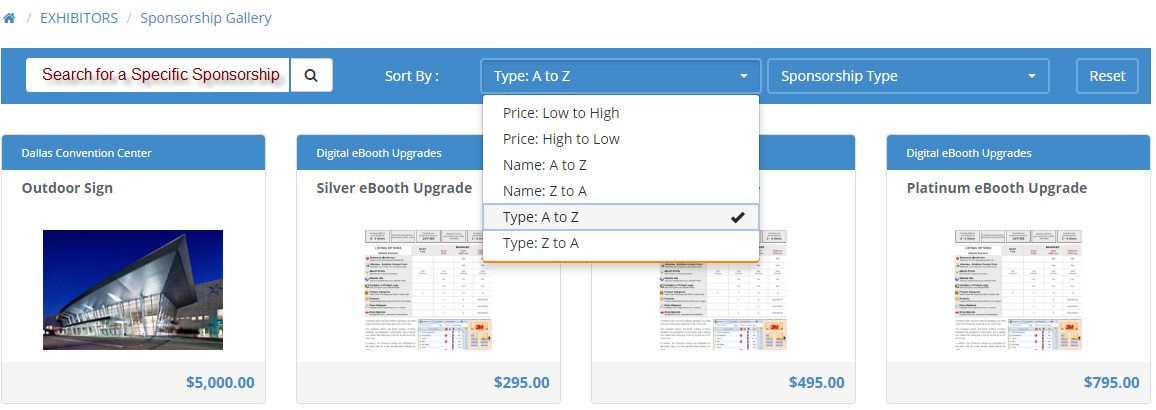Open Outdoor Sign convention center photo
Image resolution: width=1156 pixels, height=410 pixels.
tap(133, 290)
